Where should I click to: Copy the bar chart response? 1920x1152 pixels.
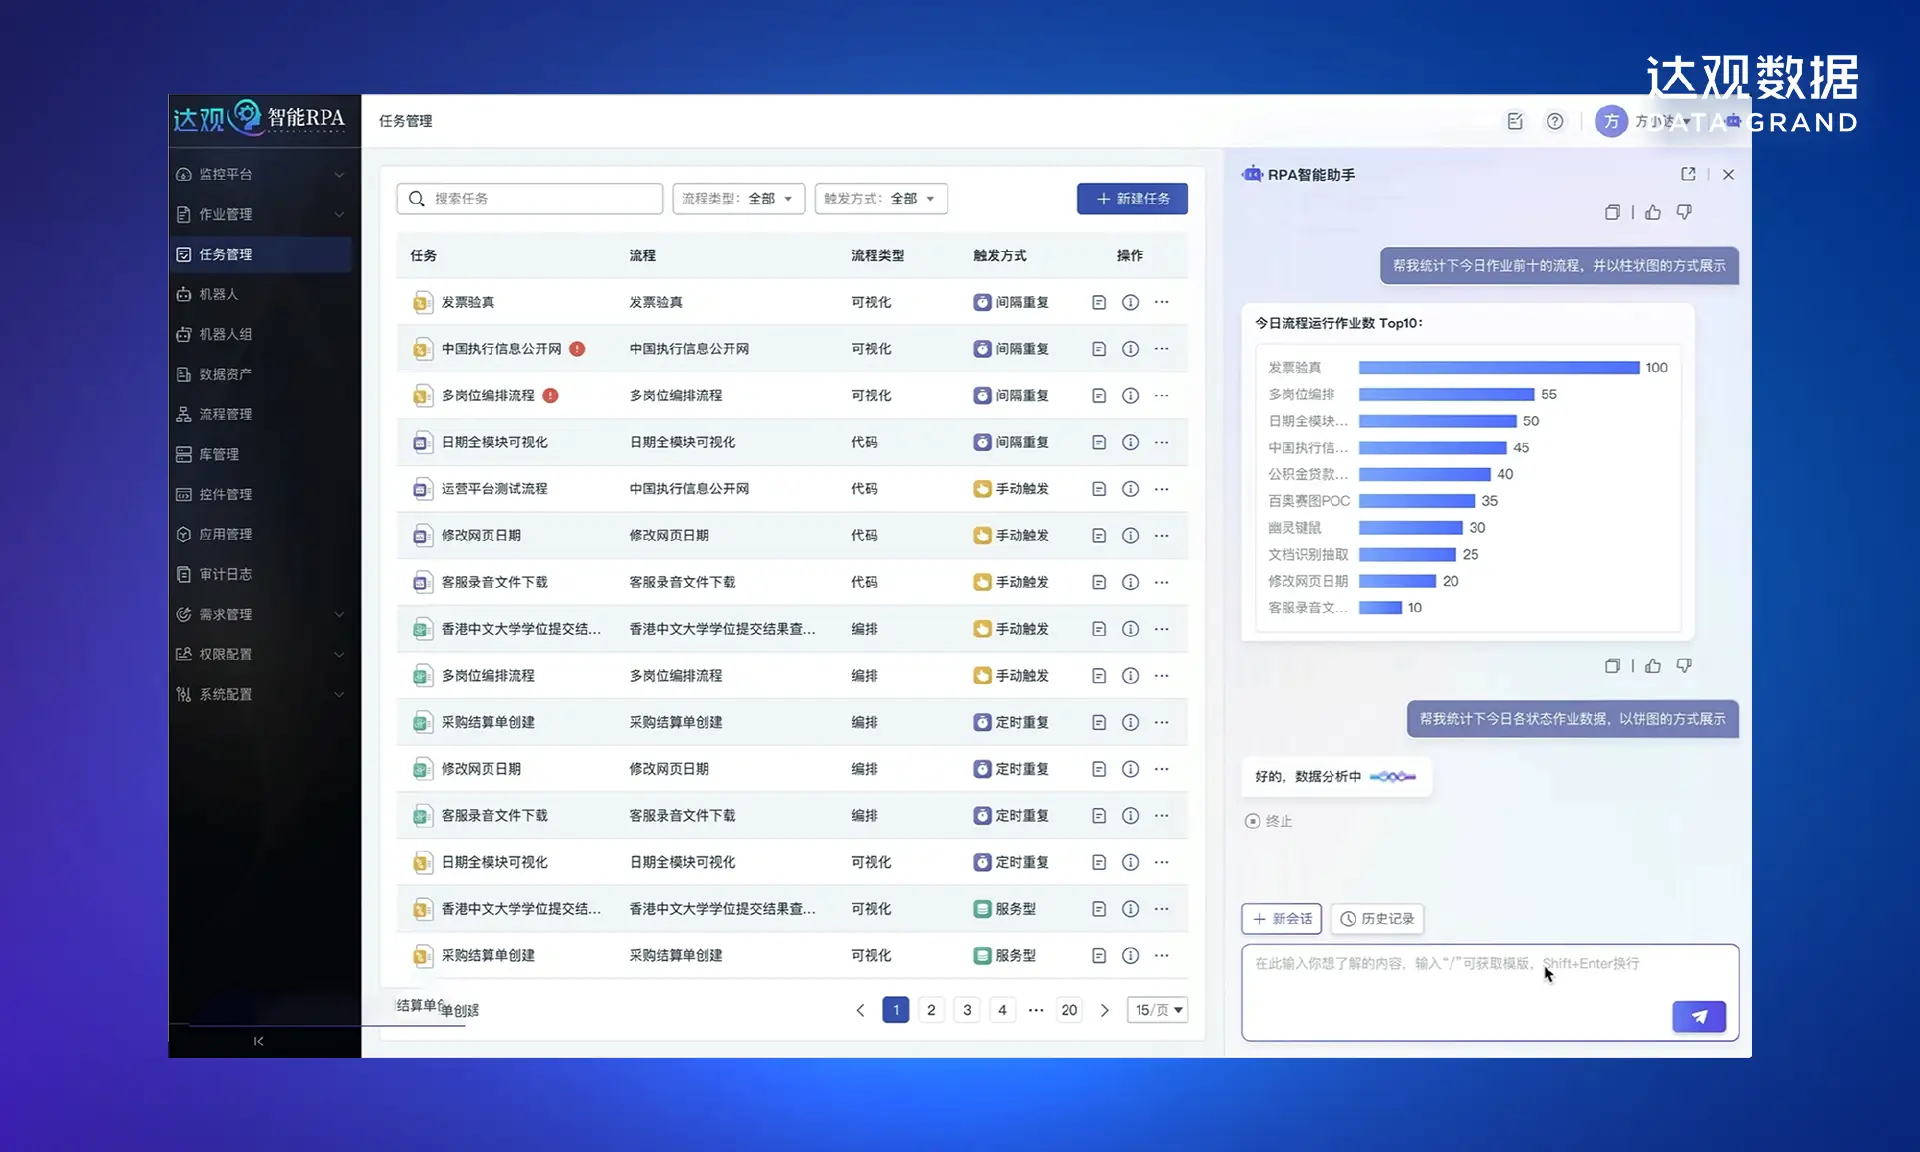1612,666
